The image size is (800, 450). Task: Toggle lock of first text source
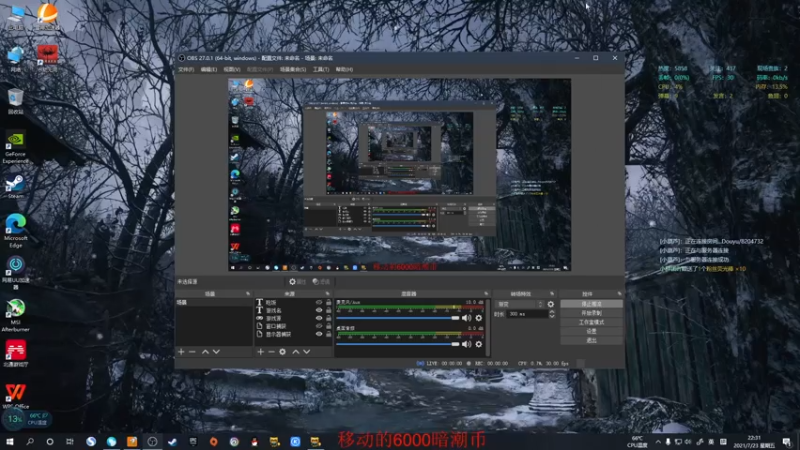pyautogui.click(x=329, y=303)
